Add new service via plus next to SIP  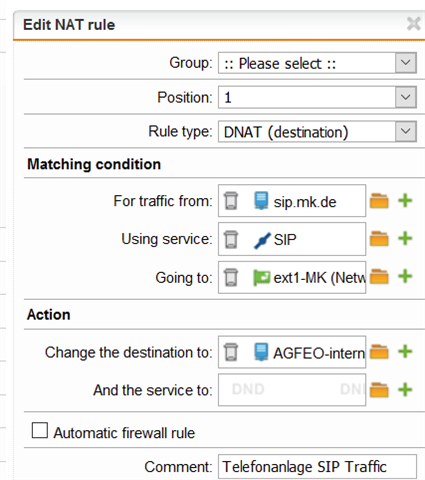click(x=405, y=238)
